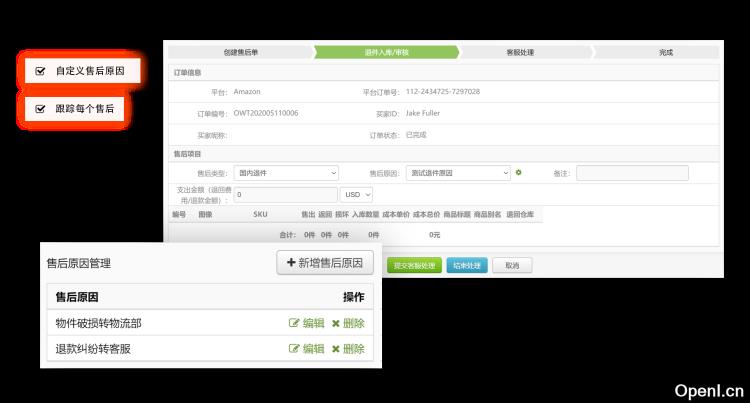This screenshot has height=403, width=750.
Task: Click the 售后原因管理 panel title
Action: pyautogui.click(x=79, y=263)
